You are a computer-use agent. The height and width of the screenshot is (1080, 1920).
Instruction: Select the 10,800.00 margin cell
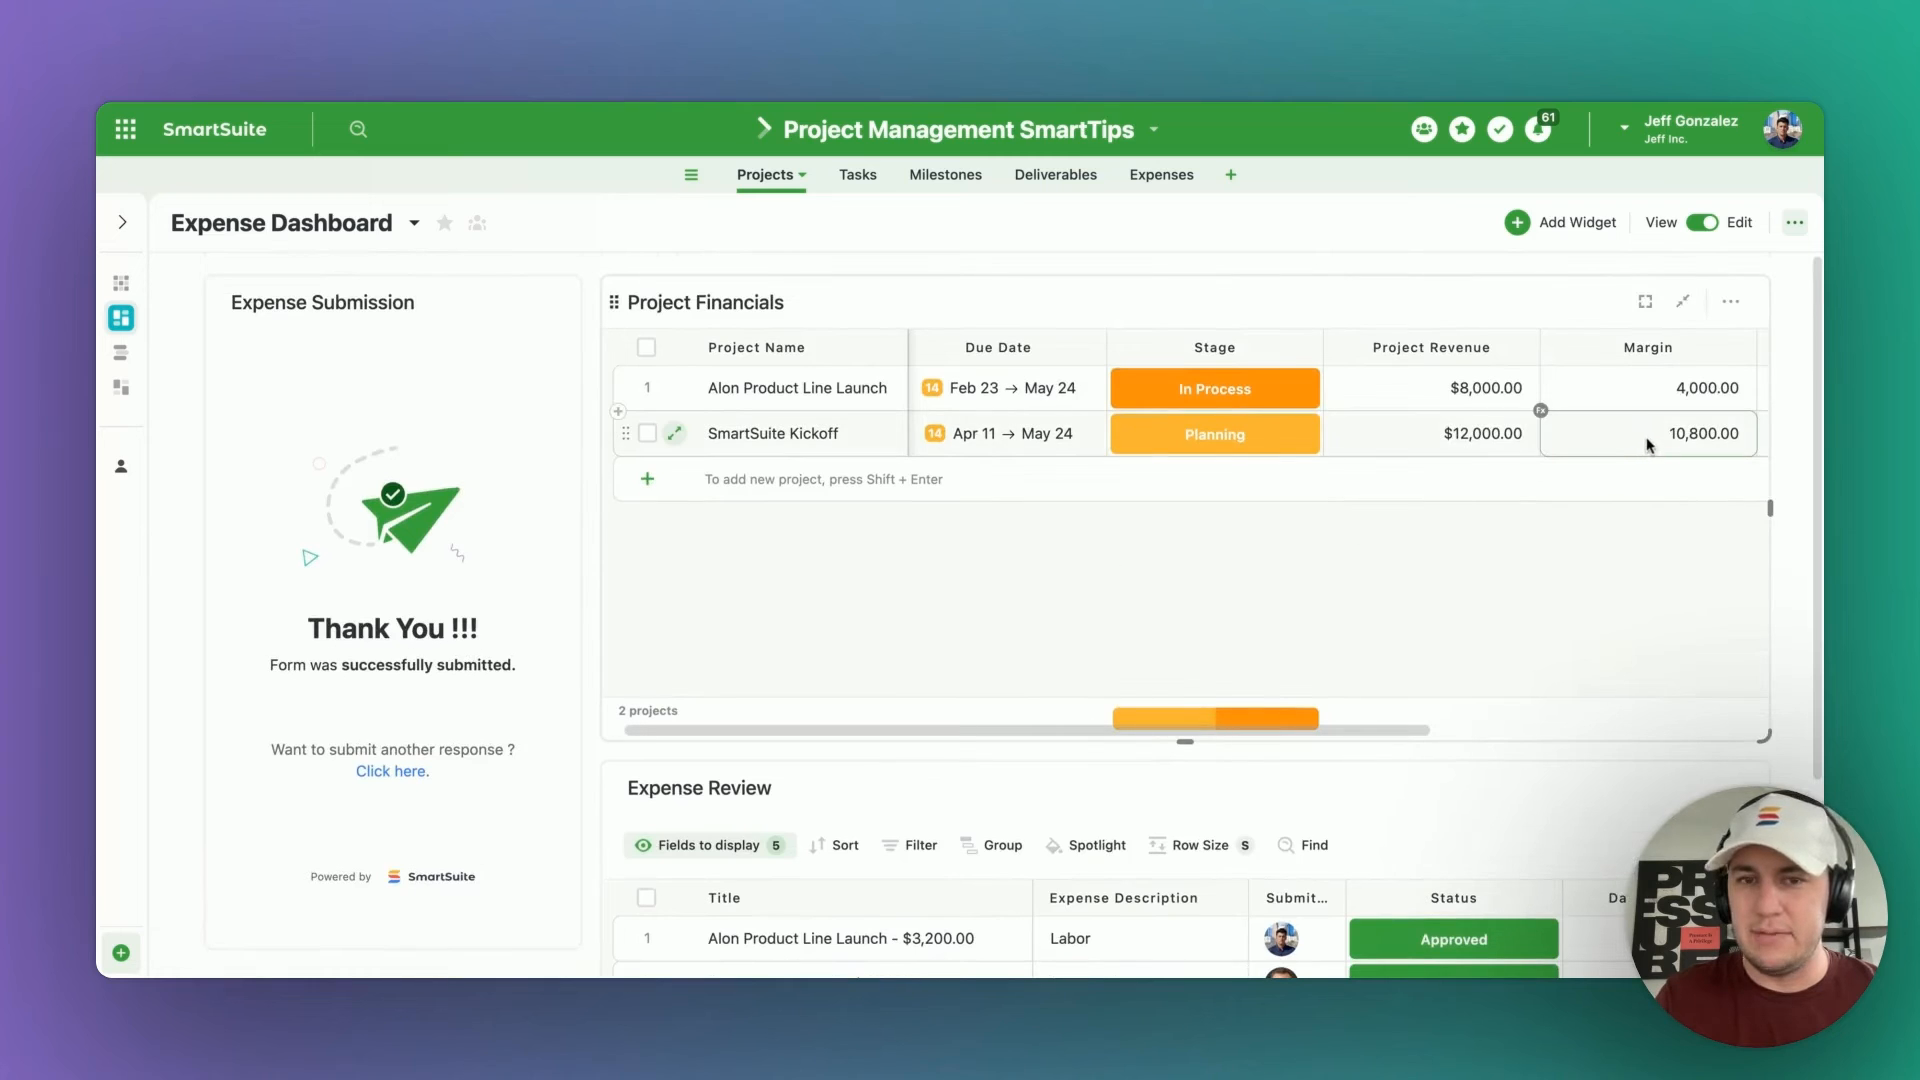(x=1648, y=433)
